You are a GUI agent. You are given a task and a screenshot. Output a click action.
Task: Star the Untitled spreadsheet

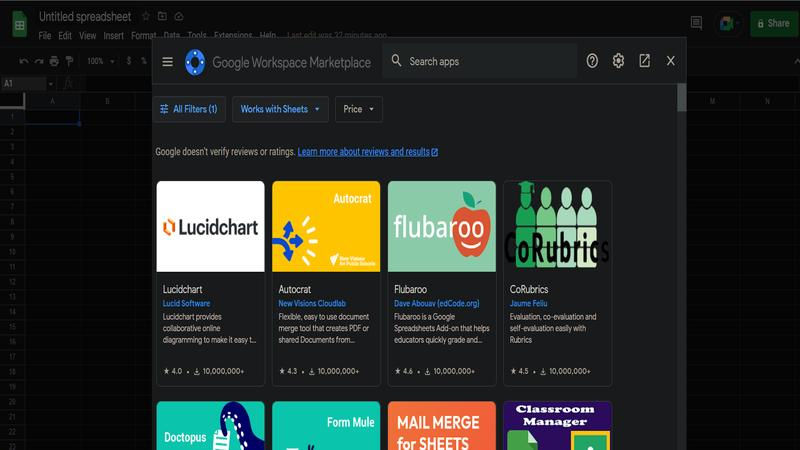click(146, 16)
